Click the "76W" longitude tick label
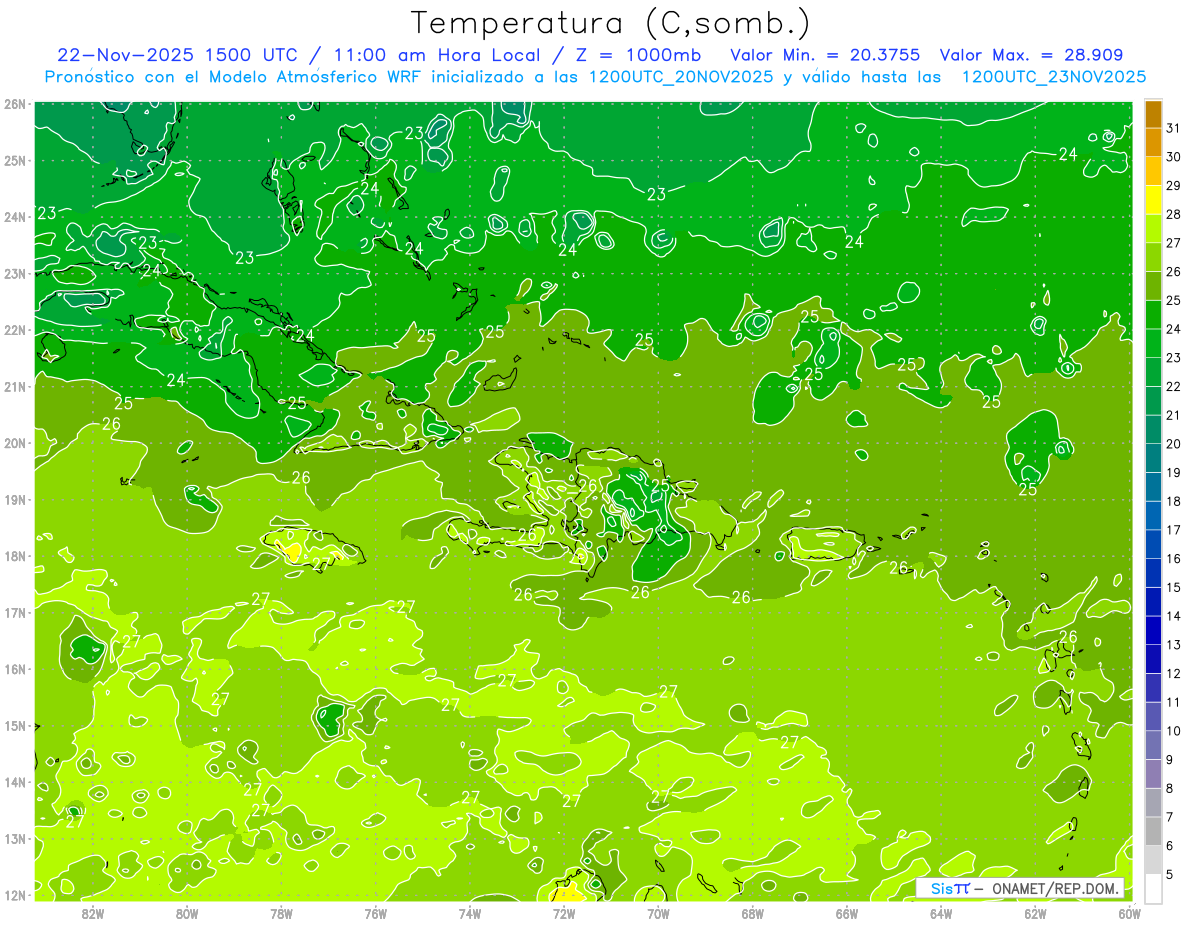 tap(375, 912)
